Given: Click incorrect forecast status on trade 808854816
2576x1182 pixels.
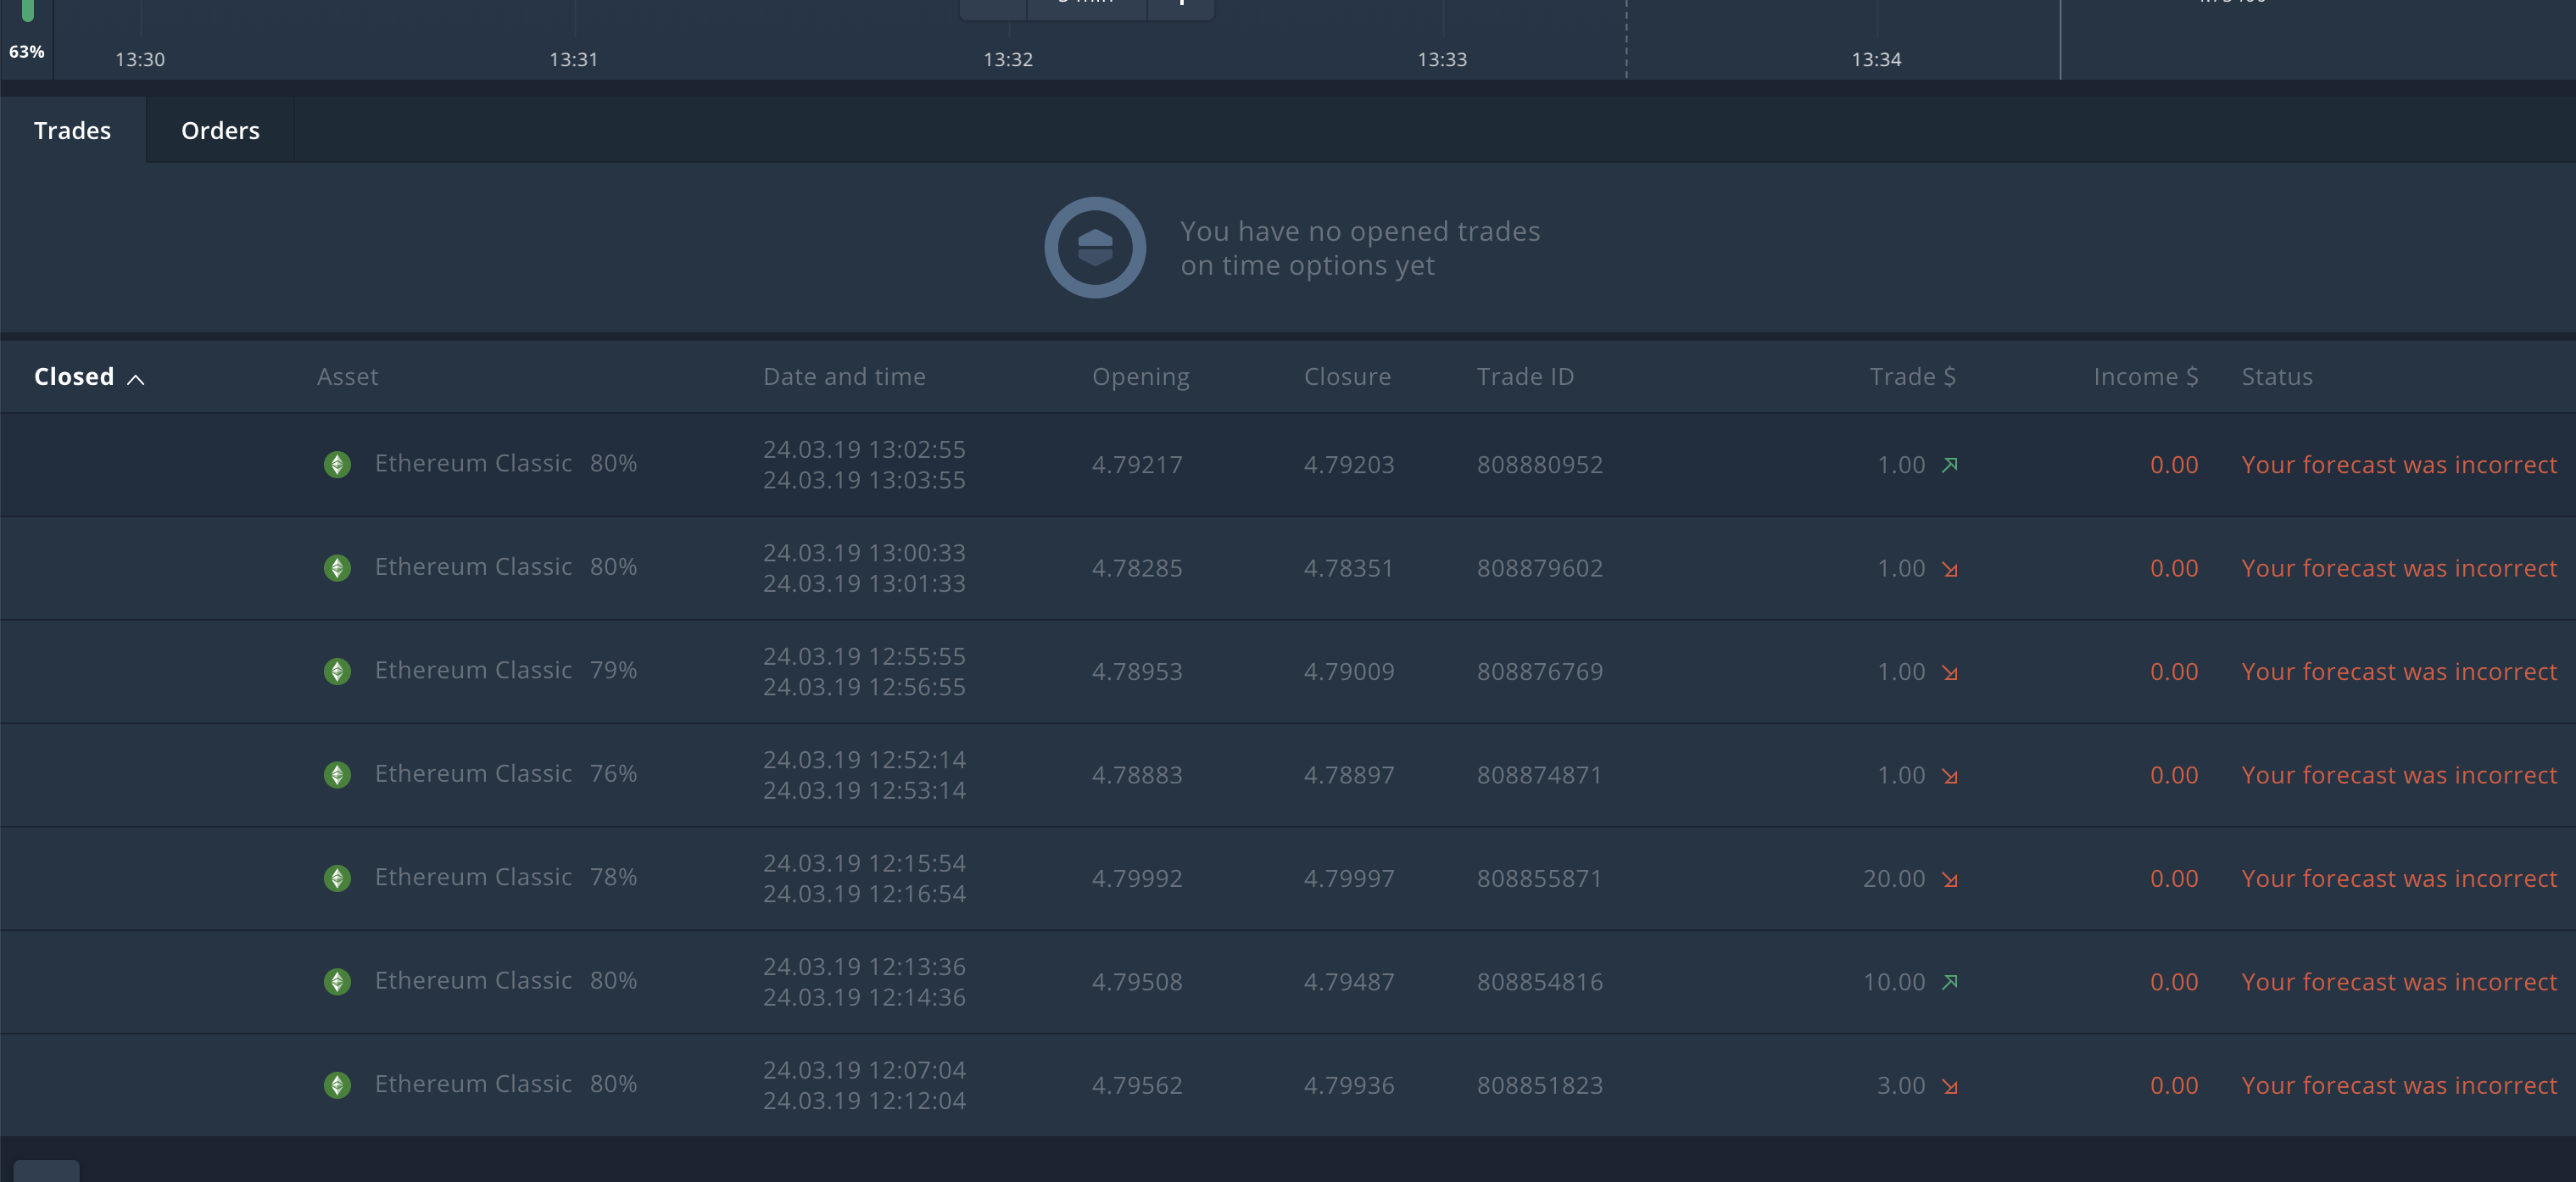Looking at the screenshot, I should 2398,982.
